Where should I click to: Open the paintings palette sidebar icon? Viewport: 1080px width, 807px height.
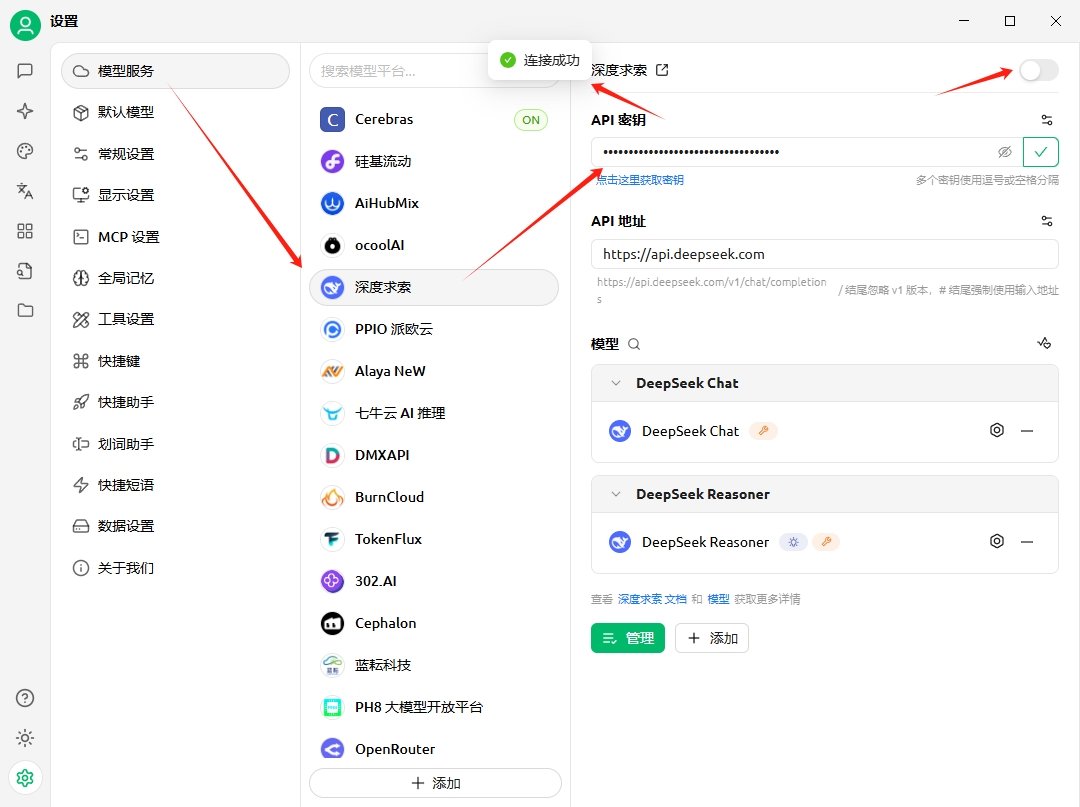(25, 151)
